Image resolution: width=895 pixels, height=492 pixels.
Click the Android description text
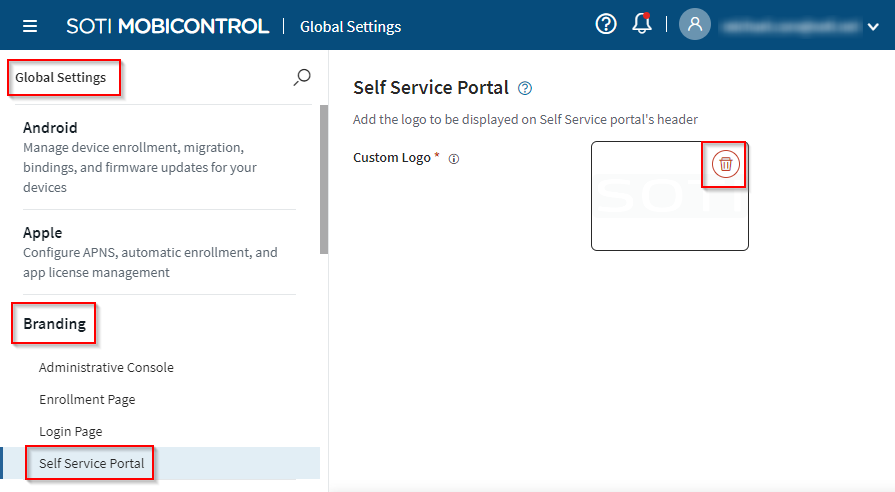pyautogui.click(x=140, y=167)
